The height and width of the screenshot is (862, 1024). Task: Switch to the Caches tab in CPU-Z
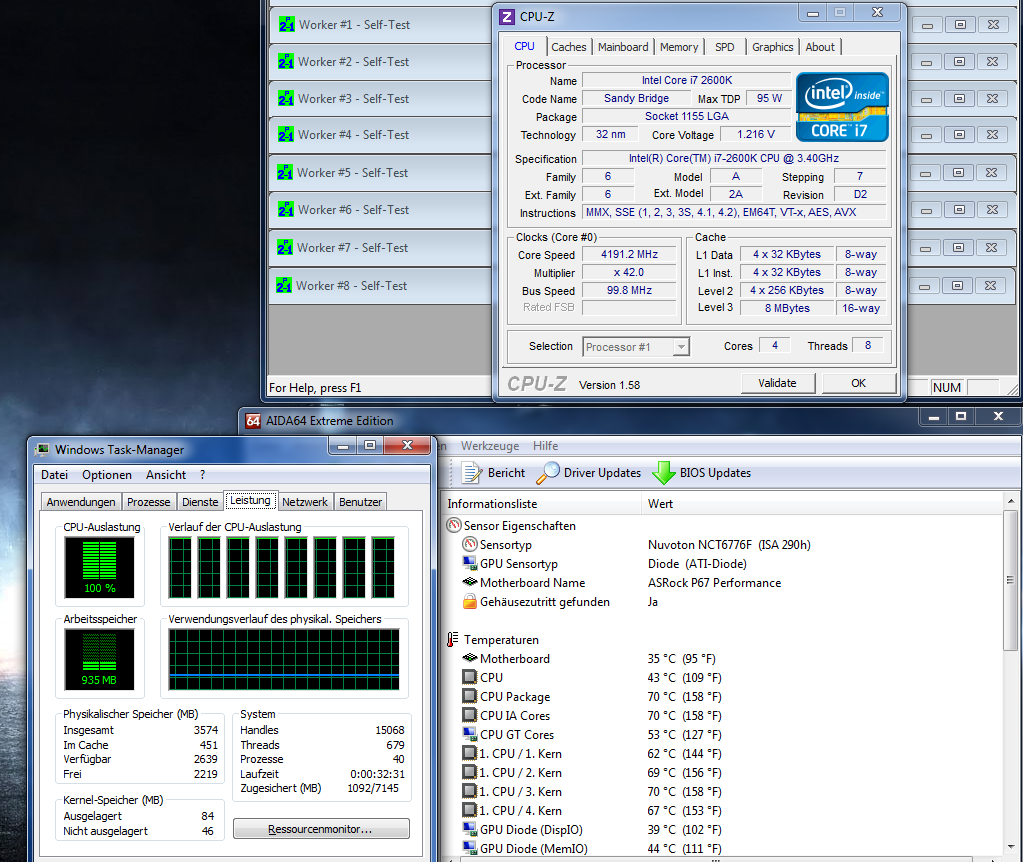(x=569, y=47)
